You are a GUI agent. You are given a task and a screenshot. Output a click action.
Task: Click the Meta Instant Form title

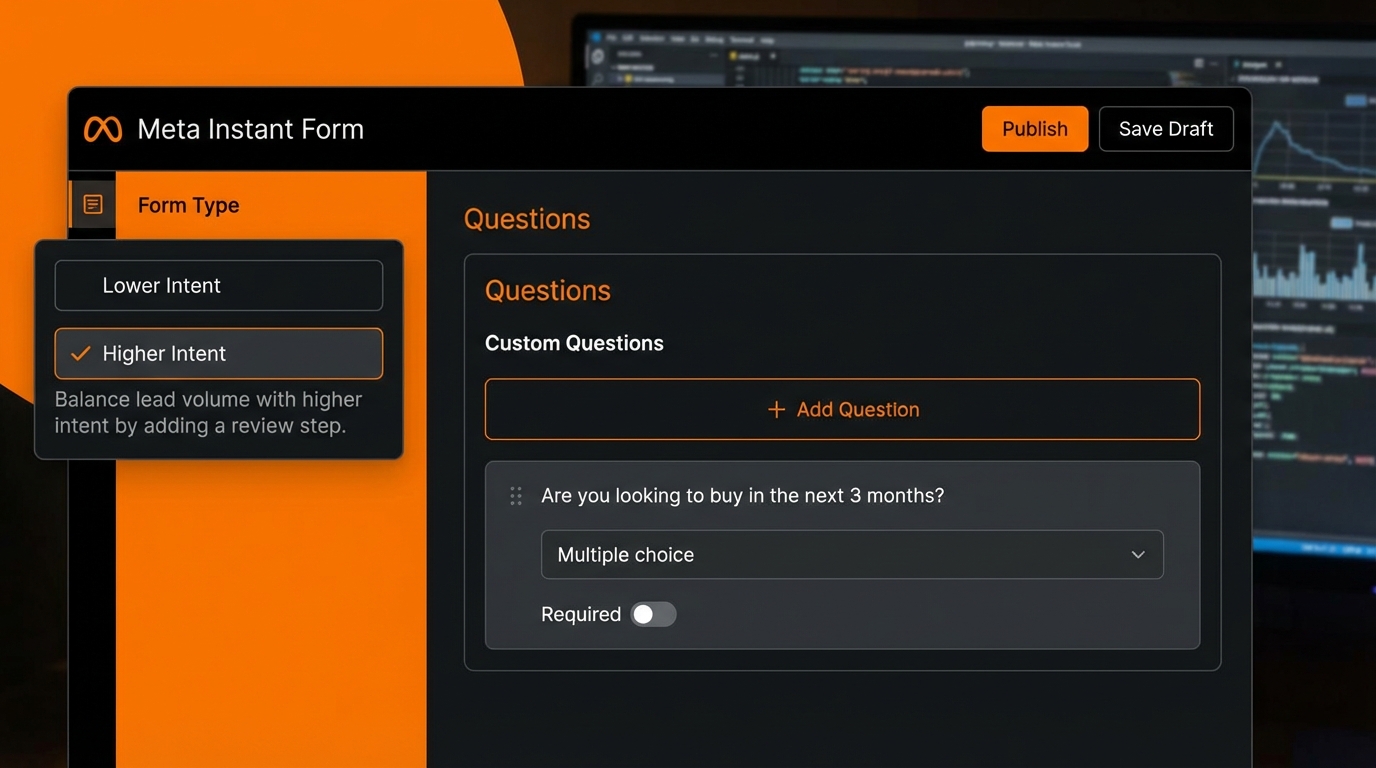click(x=250, y=129)
